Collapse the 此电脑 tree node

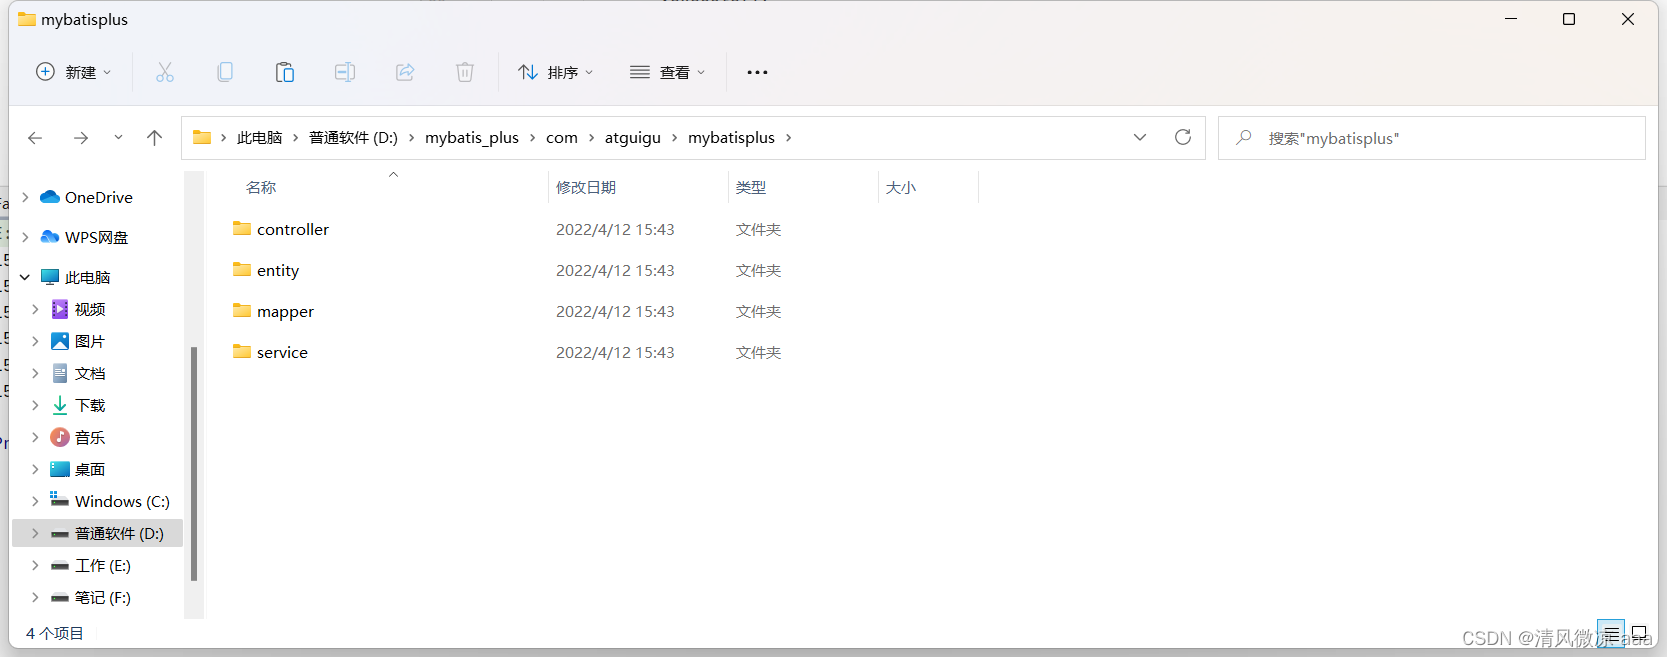(x=25, y=277)
